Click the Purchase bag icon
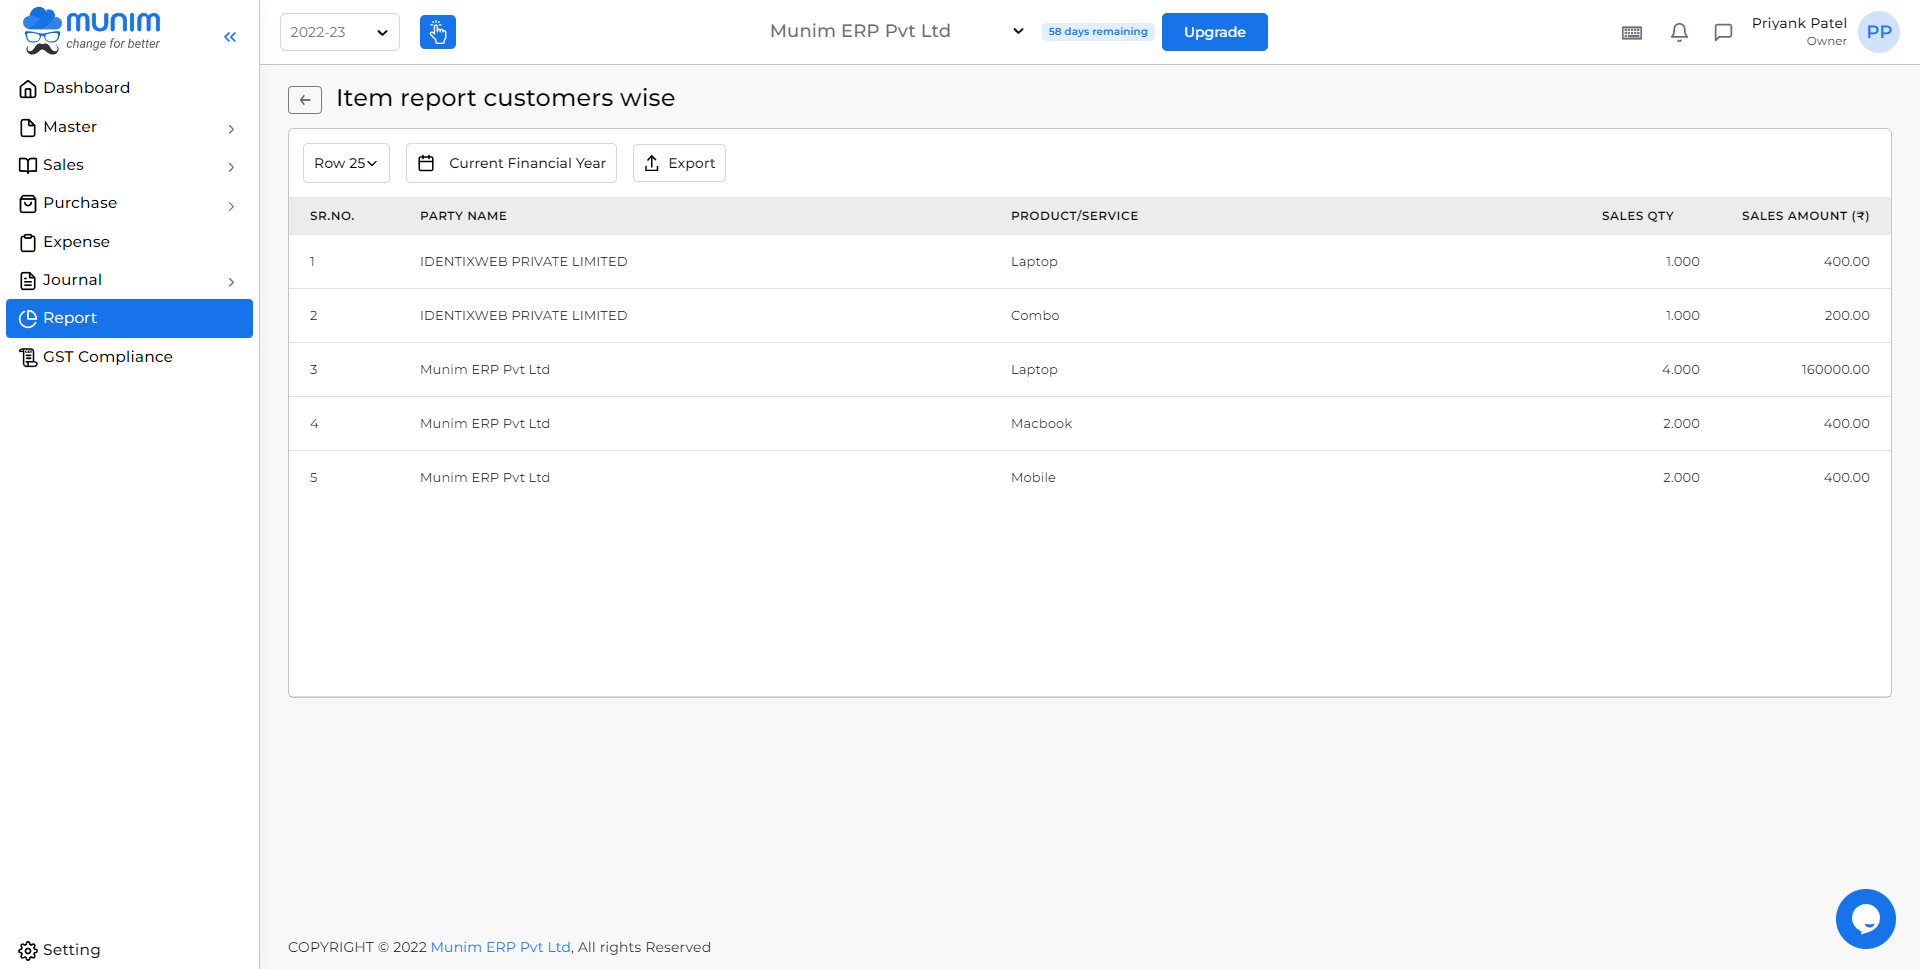1920x969 pixels. (x=28, y=204)
